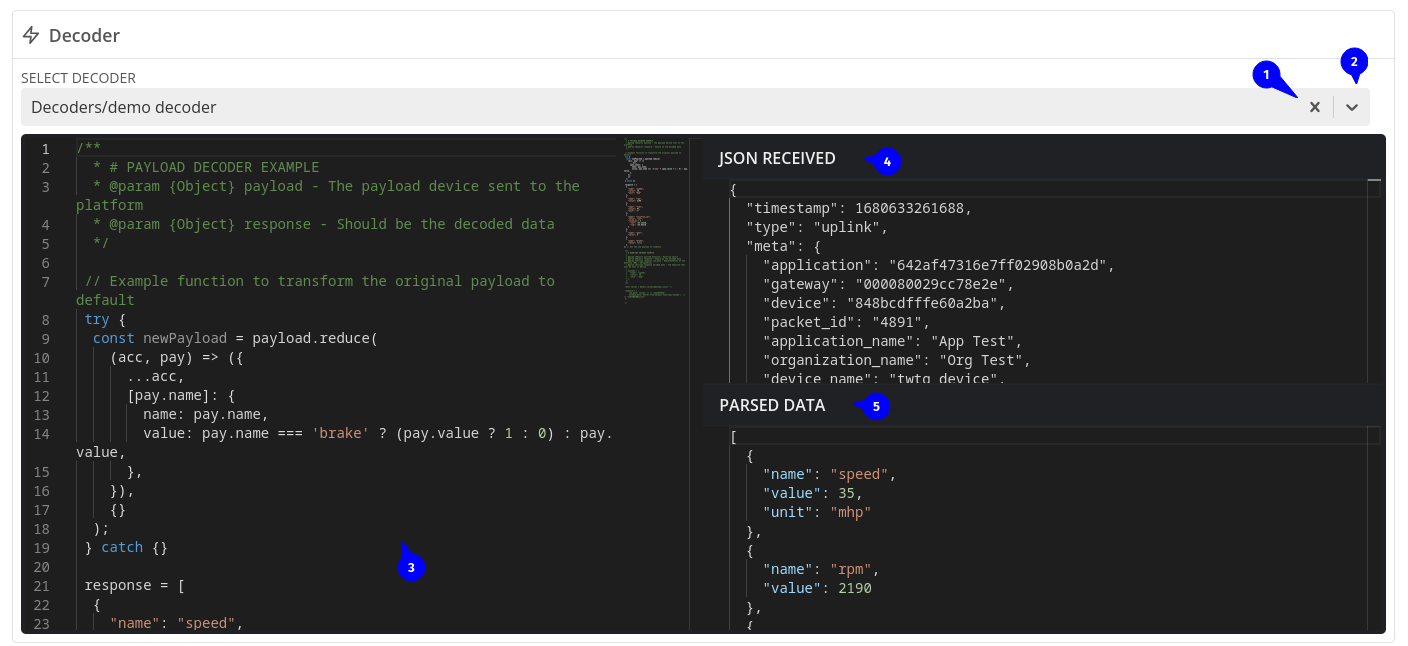Click the '(acc, pay) => ({' code line
The image size is (1408, 646).
(176, 358)
